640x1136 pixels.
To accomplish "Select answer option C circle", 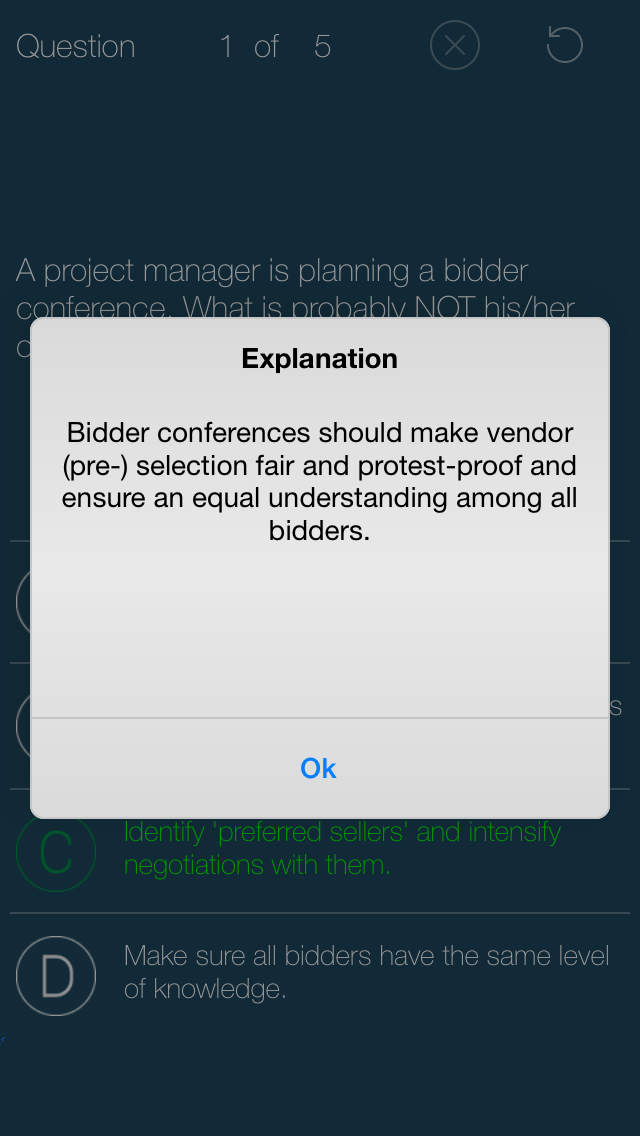I will click(x=56, y=852).
